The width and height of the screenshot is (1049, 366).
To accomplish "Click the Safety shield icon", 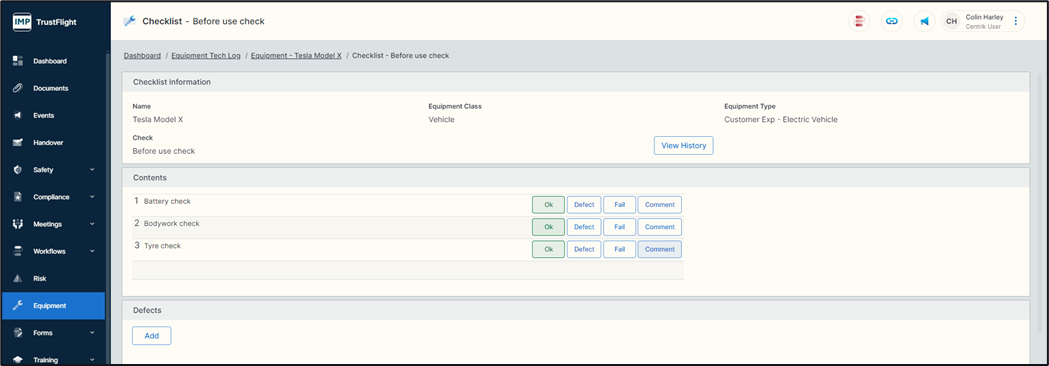I will pos(18,170).
